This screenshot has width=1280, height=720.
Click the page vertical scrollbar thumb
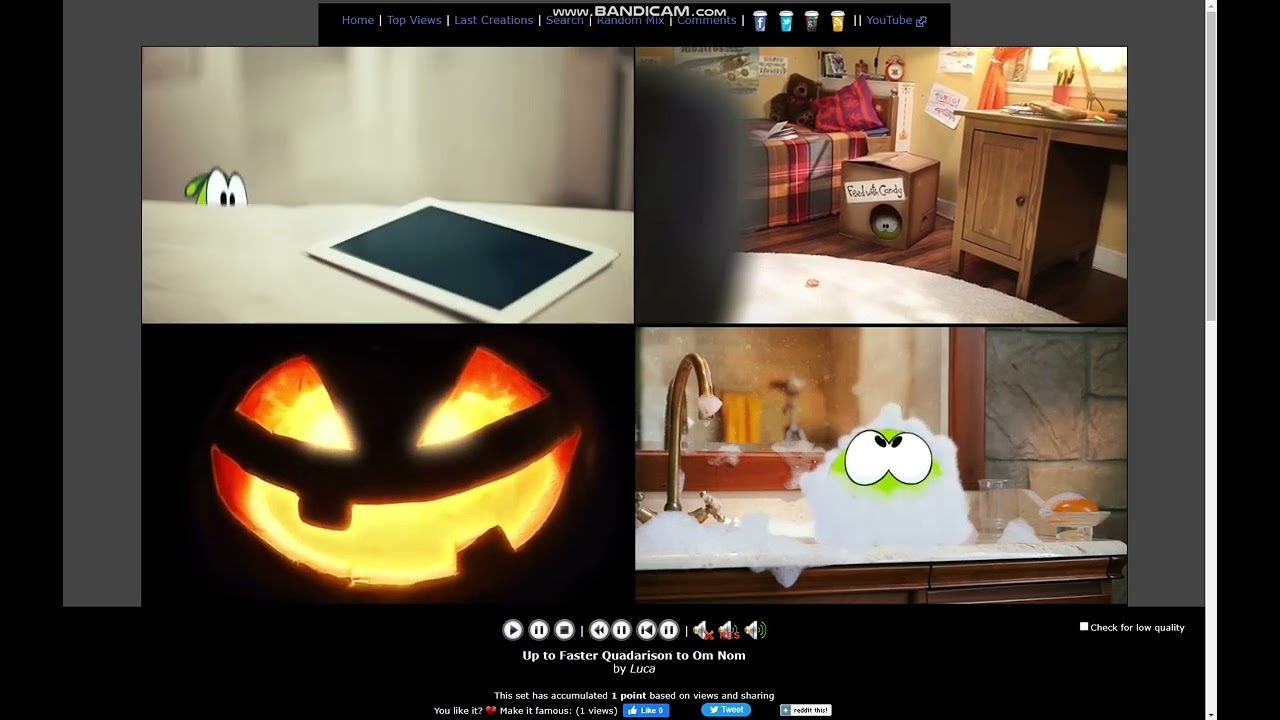[x=1211, y=167]
